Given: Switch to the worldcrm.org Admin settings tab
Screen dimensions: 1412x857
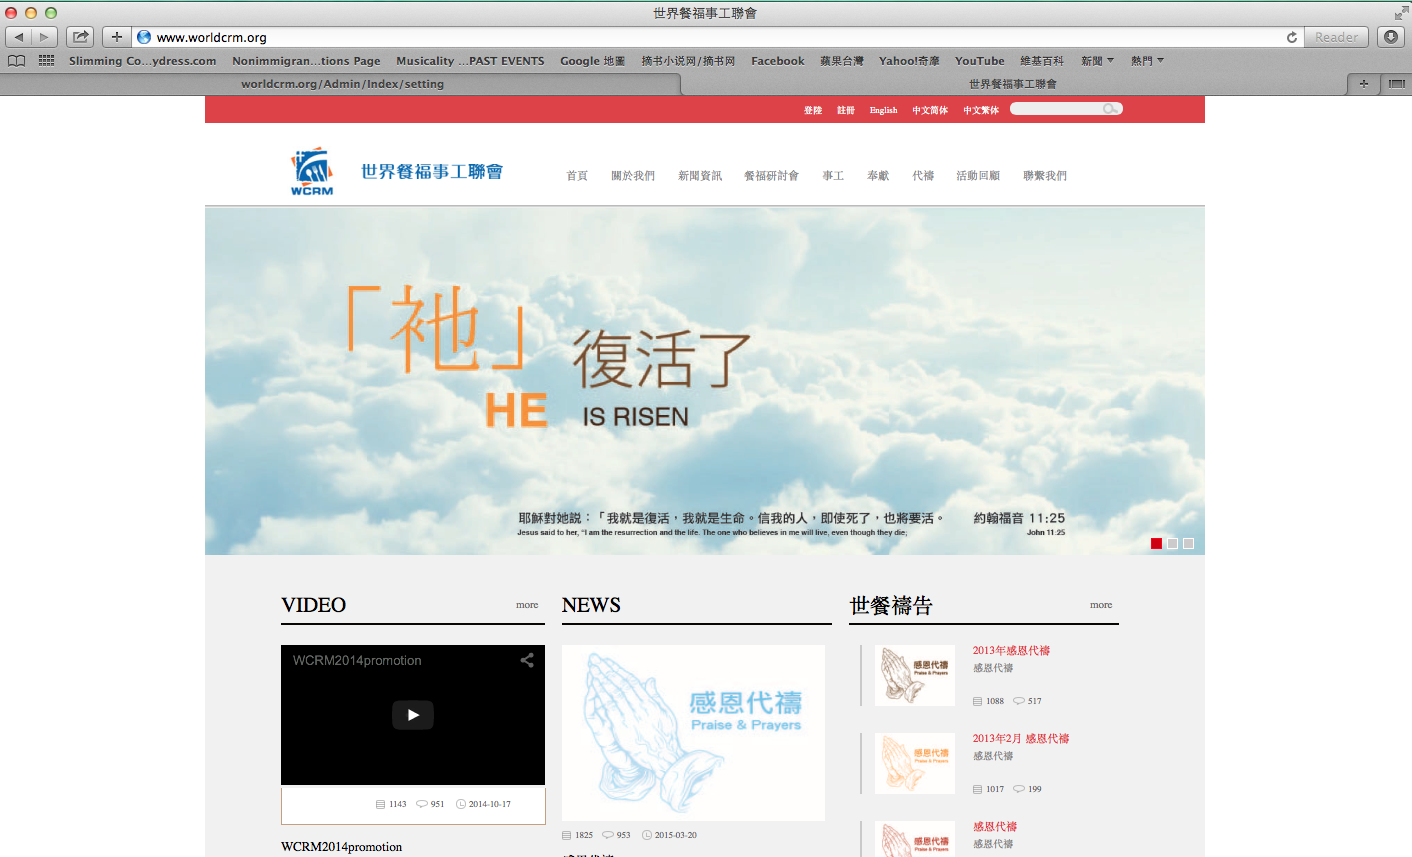Looking at the screenshot, I should (343, 84).
